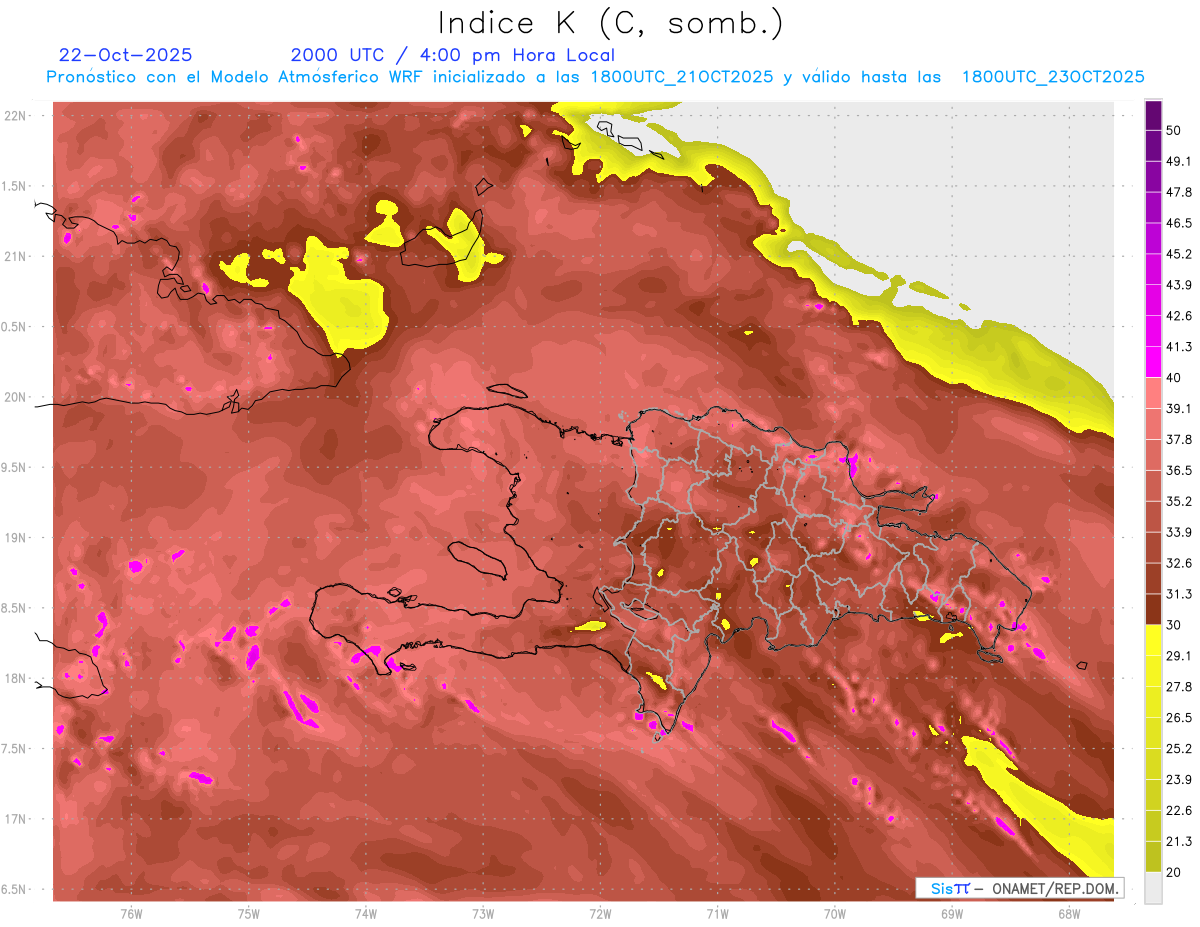This screenshot has width=1200, height=927.
Task: Click the 17N latitude axis label
Action: pos(16,819)
